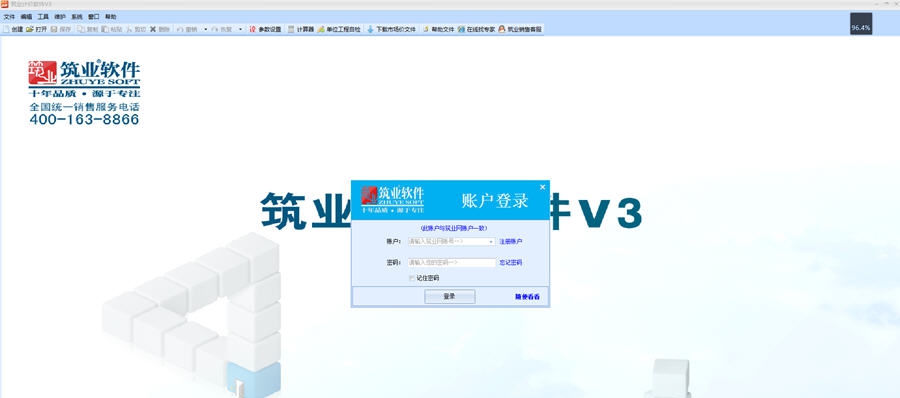This screenshot has width=900, height=398.
Task: Open the 文件 menu
Action: click(x=9, y=17)
